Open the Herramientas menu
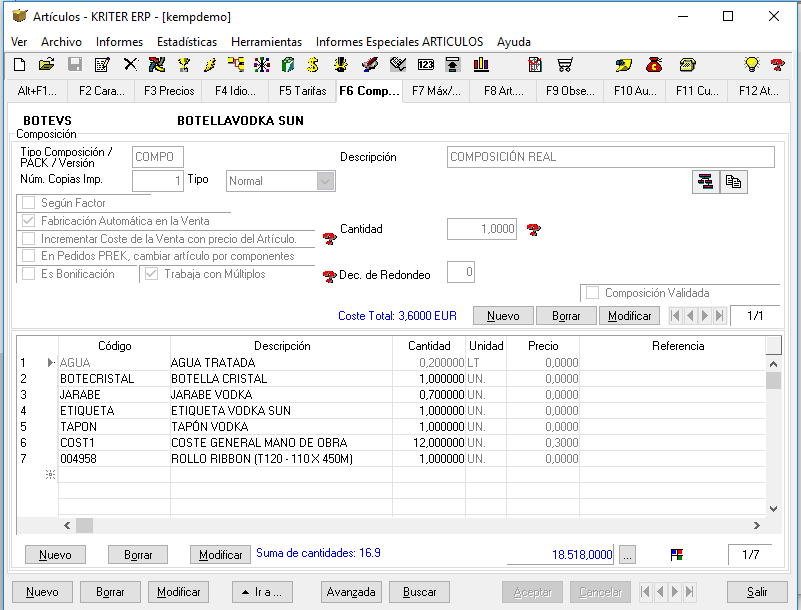This screenshot has width=801, height=610. point(266,42)
